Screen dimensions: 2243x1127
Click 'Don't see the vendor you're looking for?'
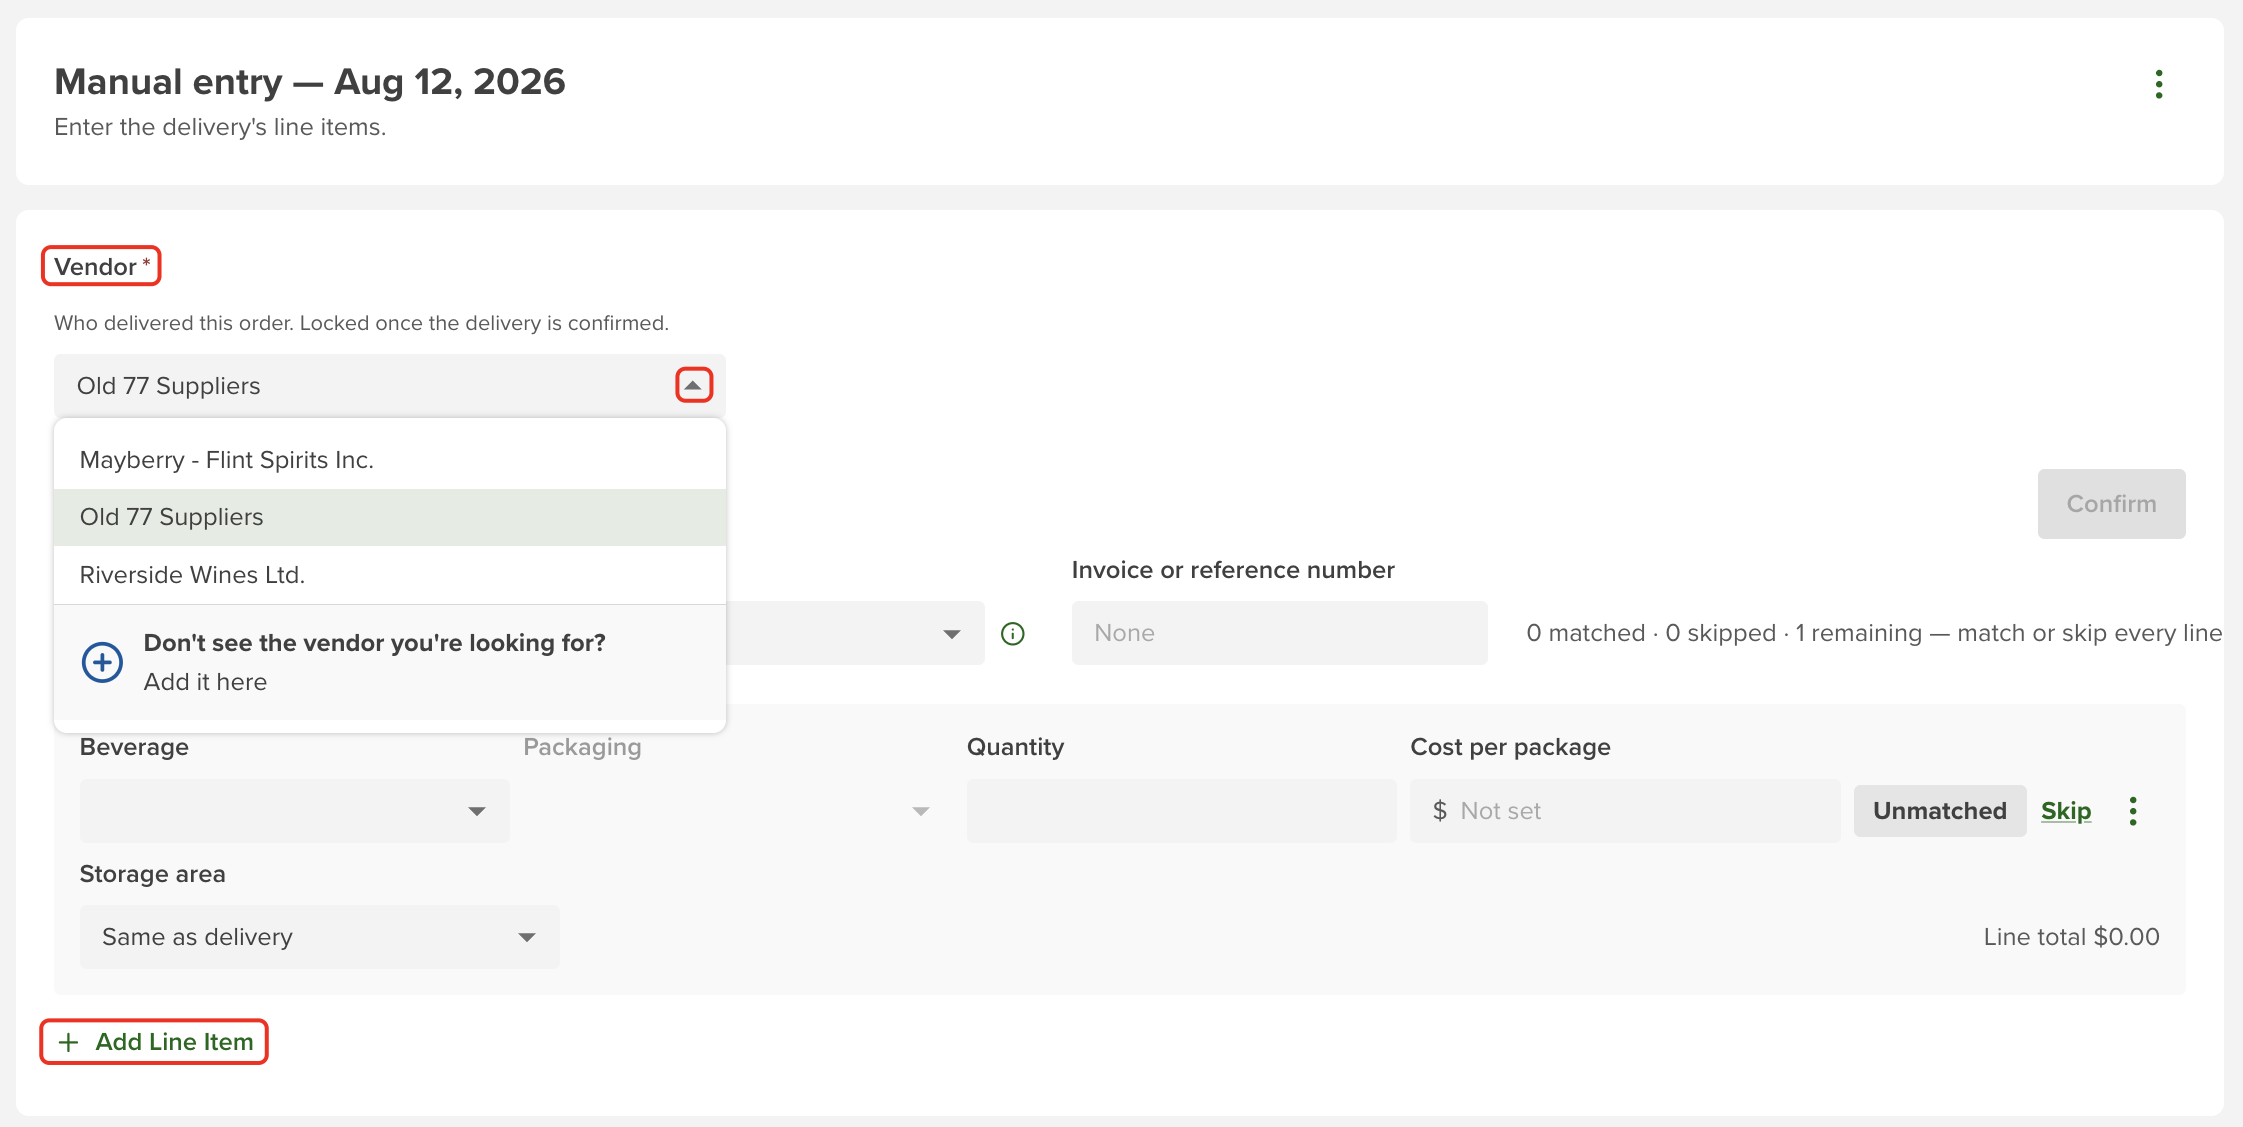pos(375,643)
